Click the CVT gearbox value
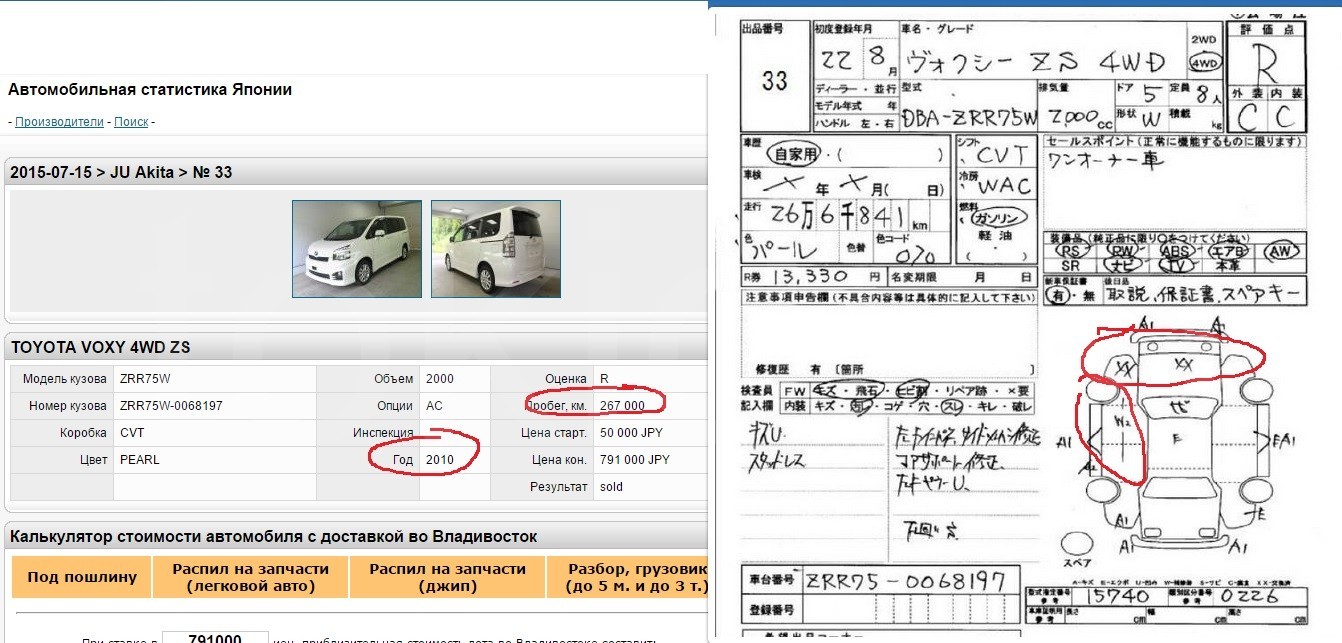This screenshot has height=643, width=1342. [x=132, y=433]
